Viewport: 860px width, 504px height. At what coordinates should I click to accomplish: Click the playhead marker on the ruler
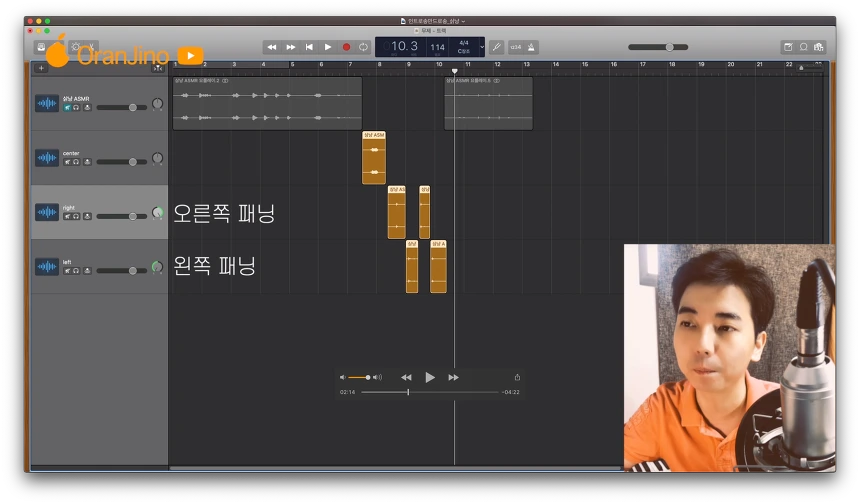pyautogui.click(x=455, y=71)
